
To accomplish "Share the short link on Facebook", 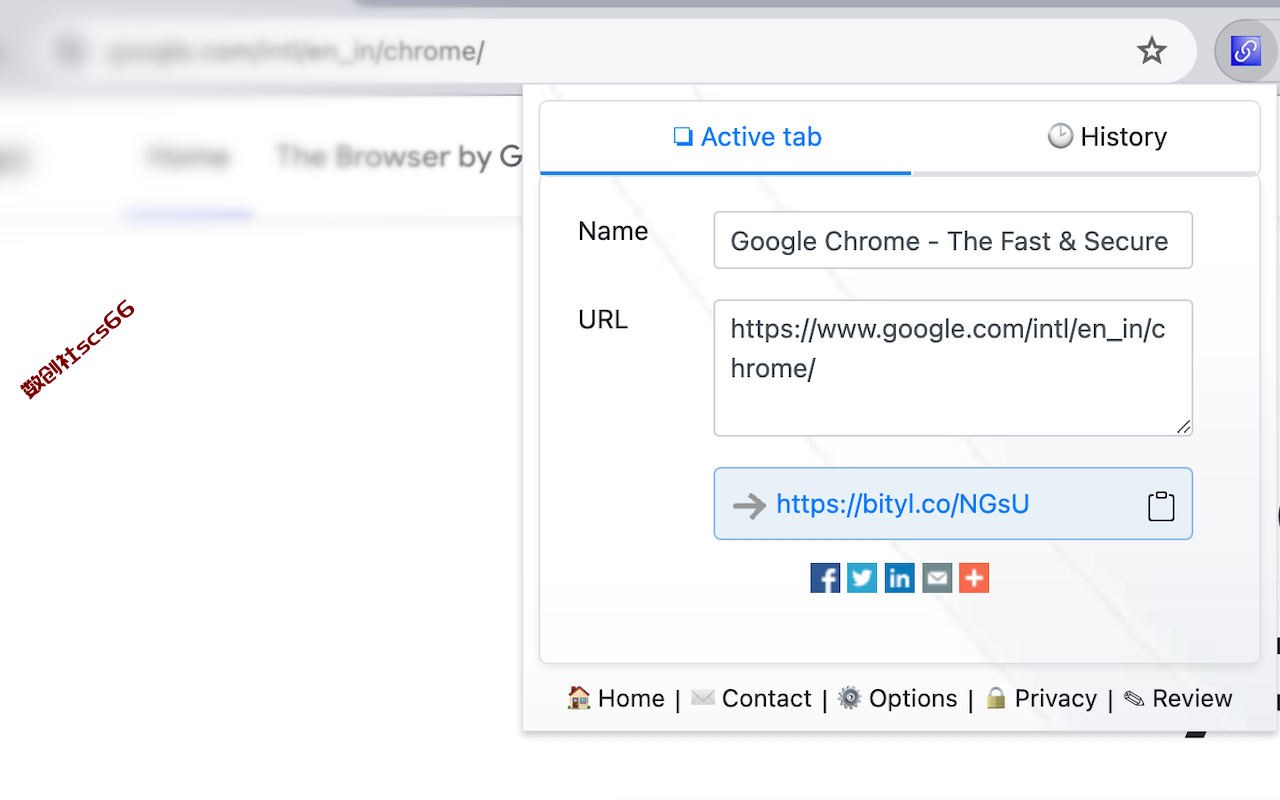I will click(825, 578).
